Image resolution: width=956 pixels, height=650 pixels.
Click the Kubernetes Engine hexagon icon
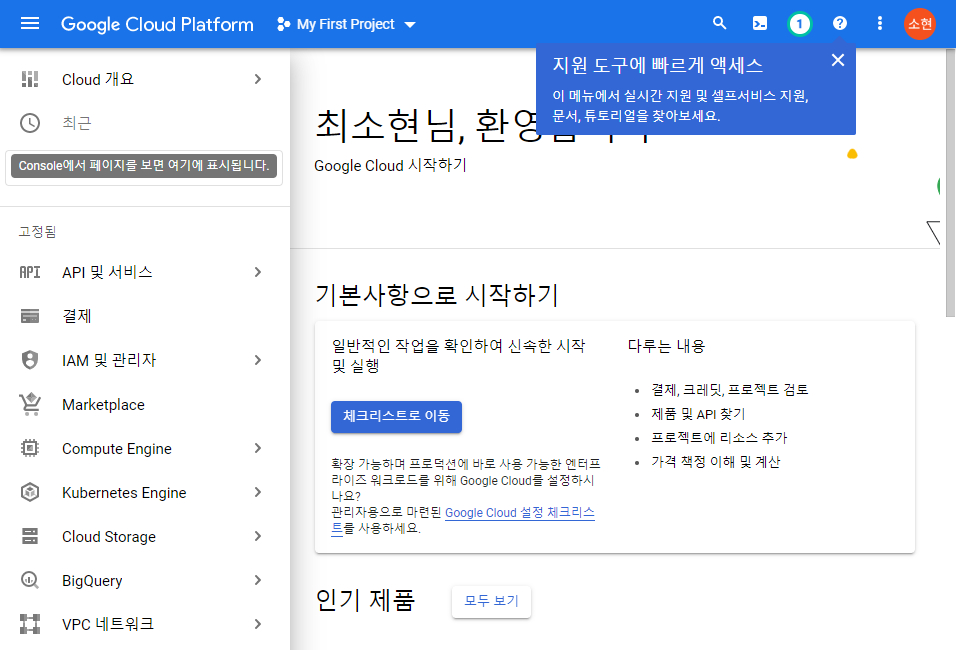point(30,492)
